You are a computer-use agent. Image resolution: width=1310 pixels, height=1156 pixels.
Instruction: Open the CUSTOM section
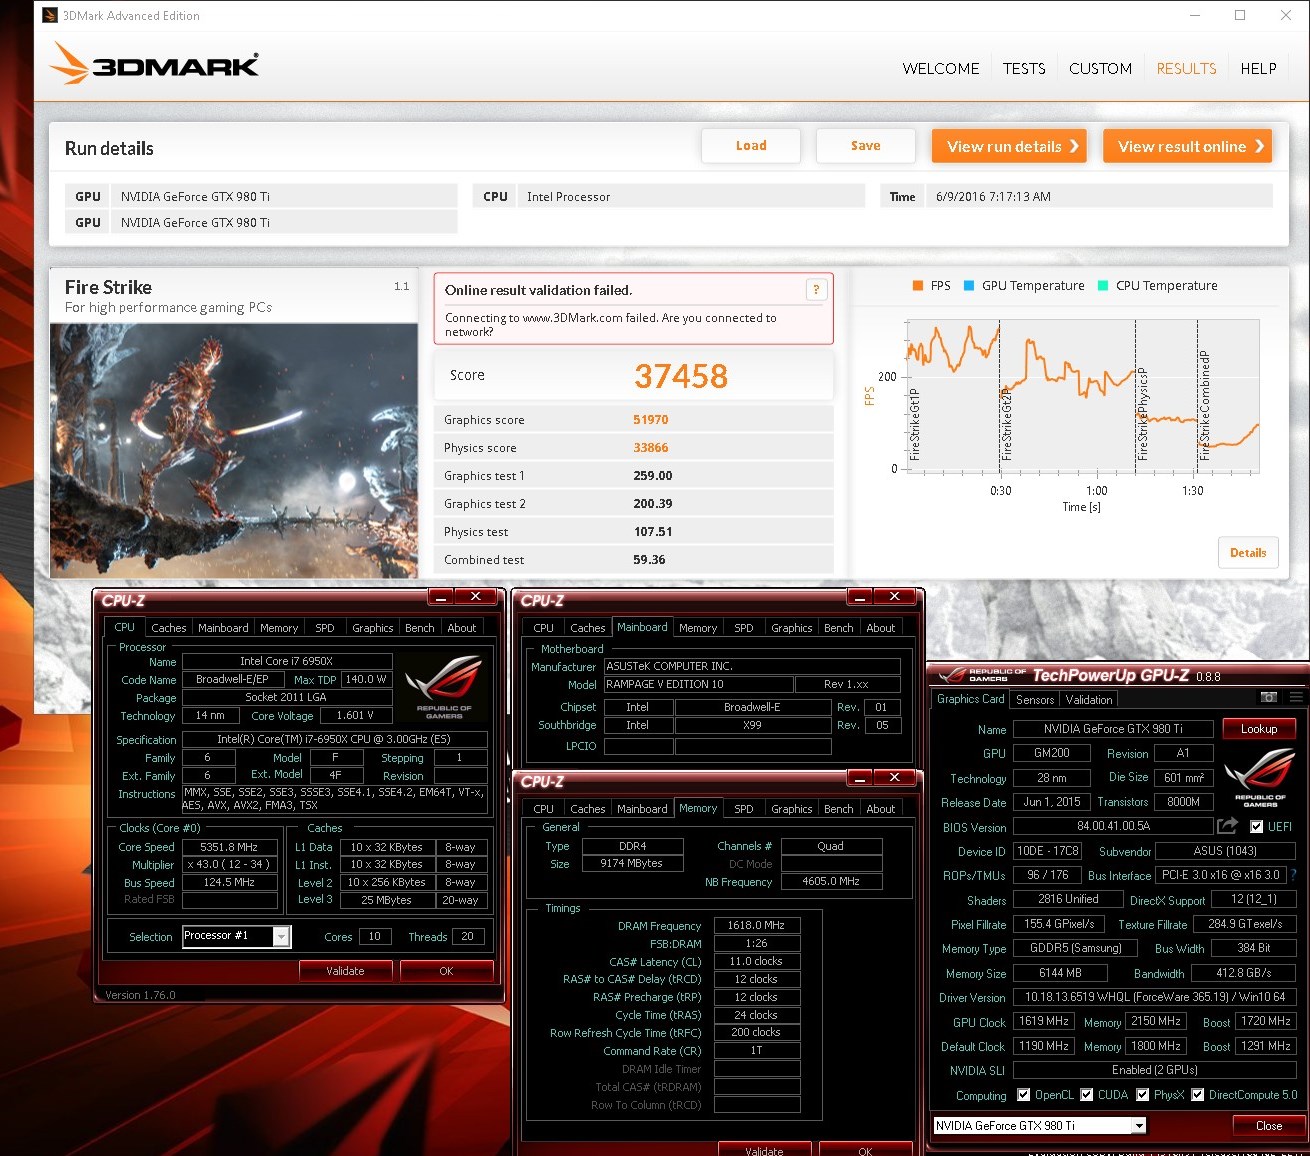[1100, 68]
